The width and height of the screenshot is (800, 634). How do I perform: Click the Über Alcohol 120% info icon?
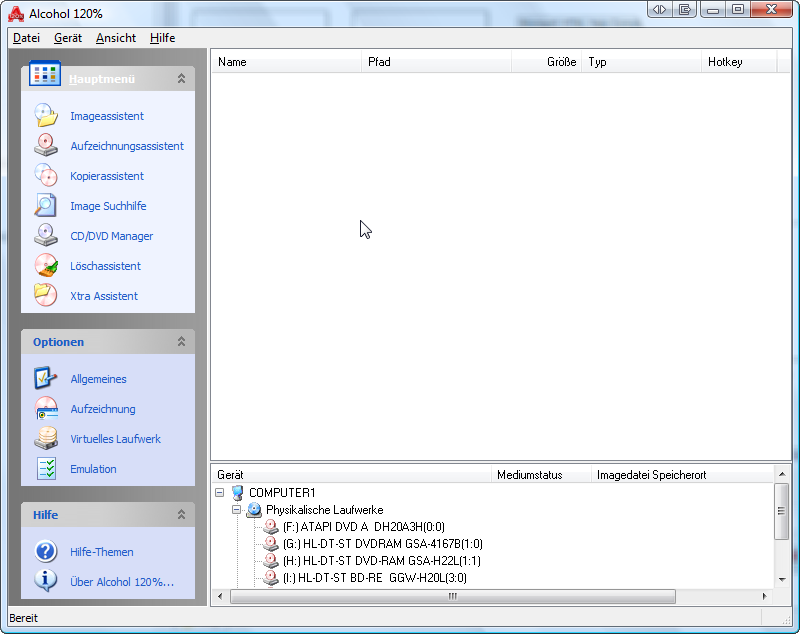[x=46, y=581]
